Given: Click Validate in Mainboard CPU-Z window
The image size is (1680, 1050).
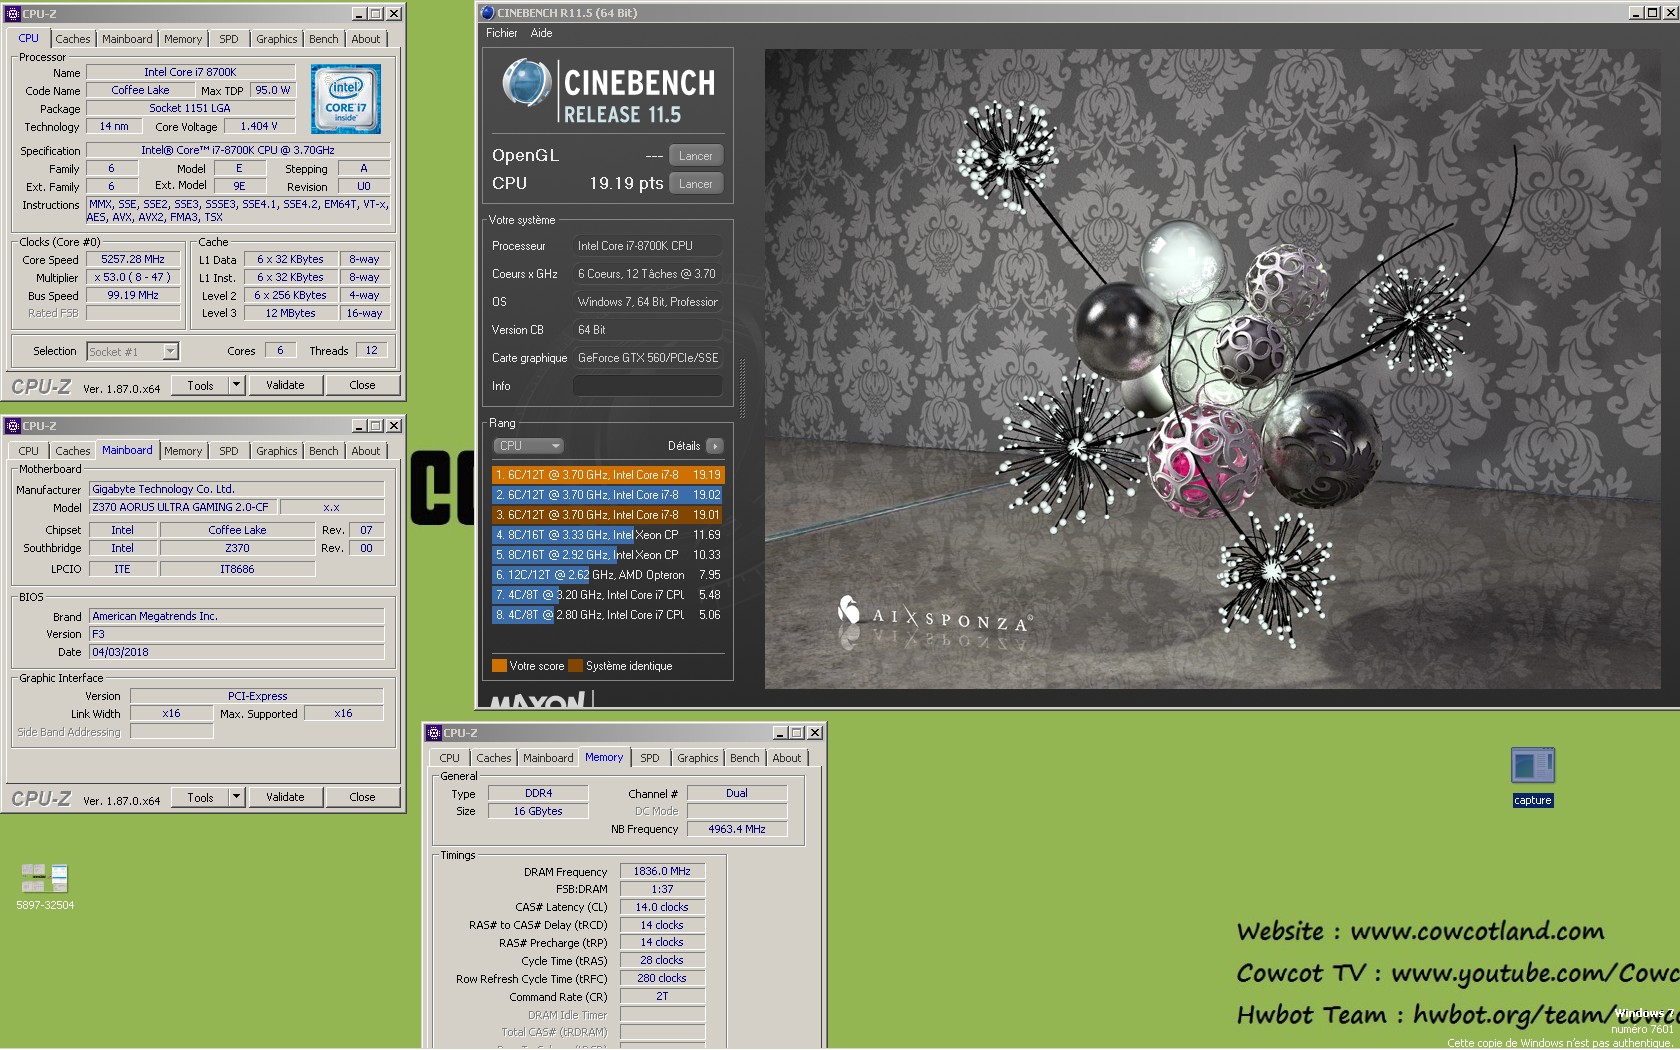Looking at the screenshot, I should click(x=285, y=797).
